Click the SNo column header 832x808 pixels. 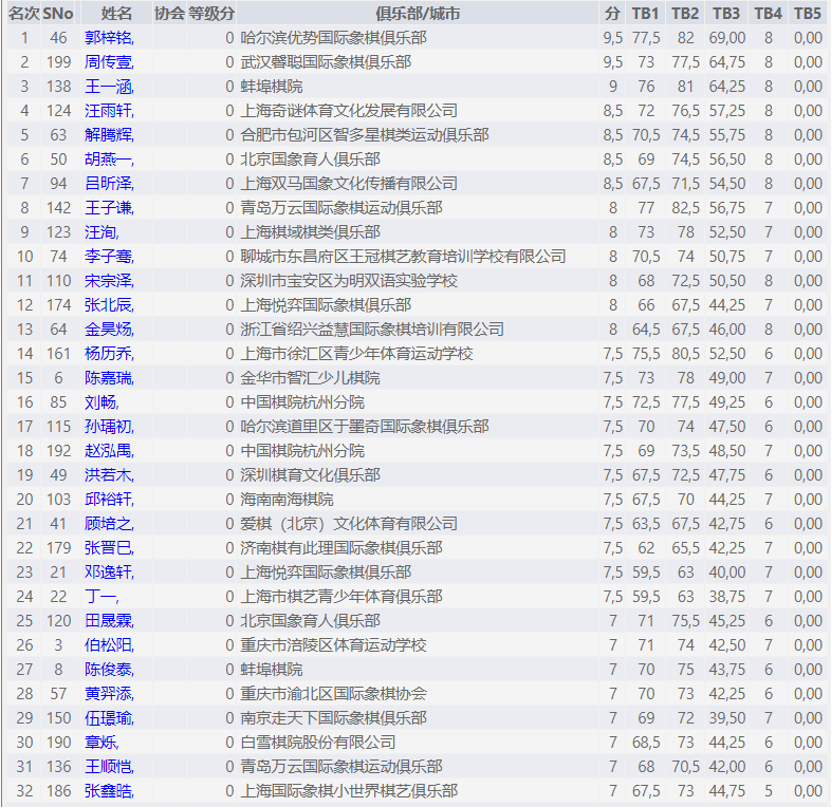tap(58, 13)
